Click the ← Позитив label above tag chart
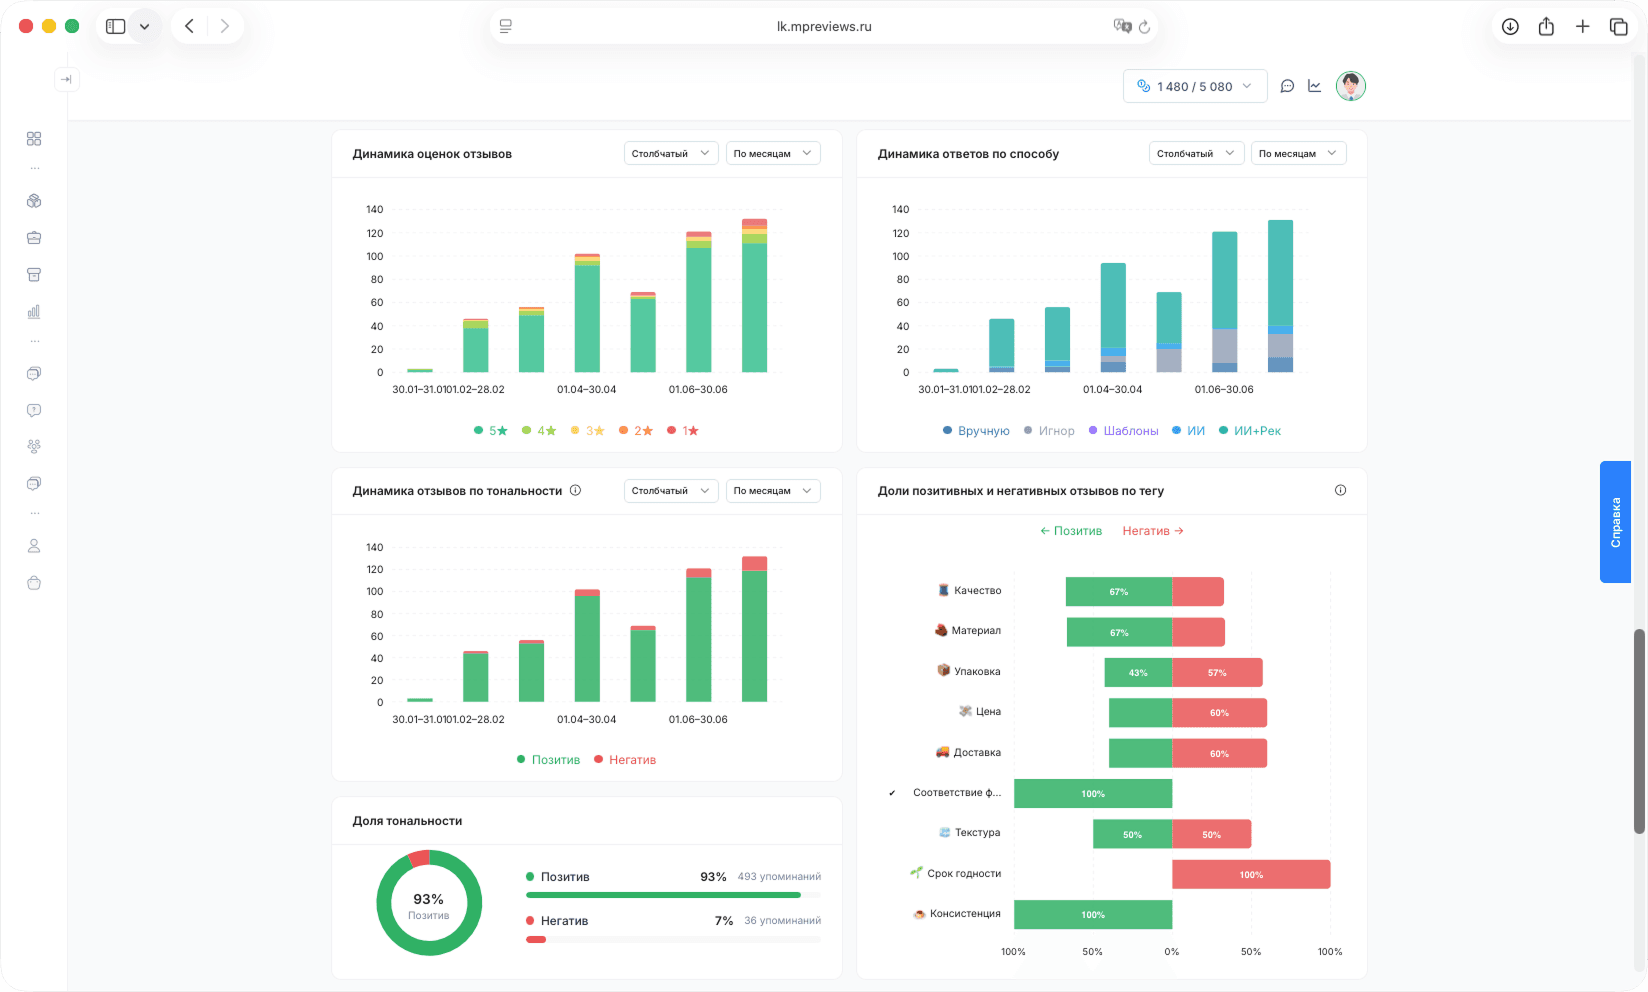Screen dimensions: 1648x992 1071,531
